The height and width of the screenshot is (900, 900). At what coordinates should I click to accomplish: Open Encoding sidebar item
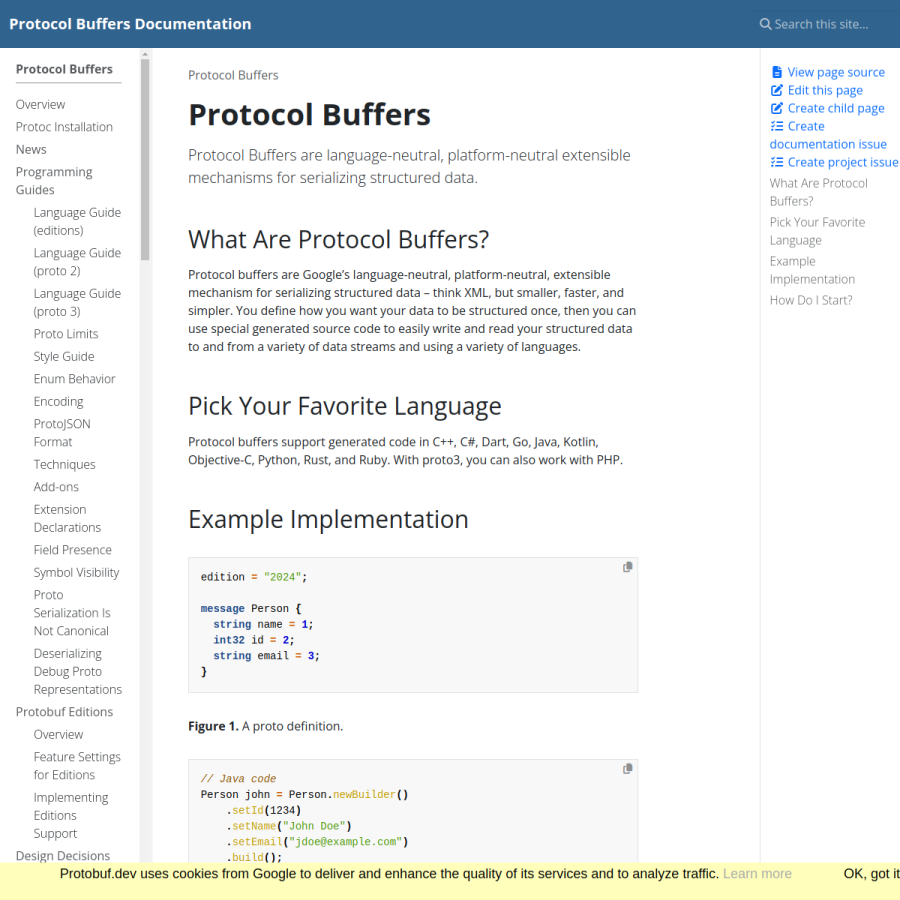(59, 401)
